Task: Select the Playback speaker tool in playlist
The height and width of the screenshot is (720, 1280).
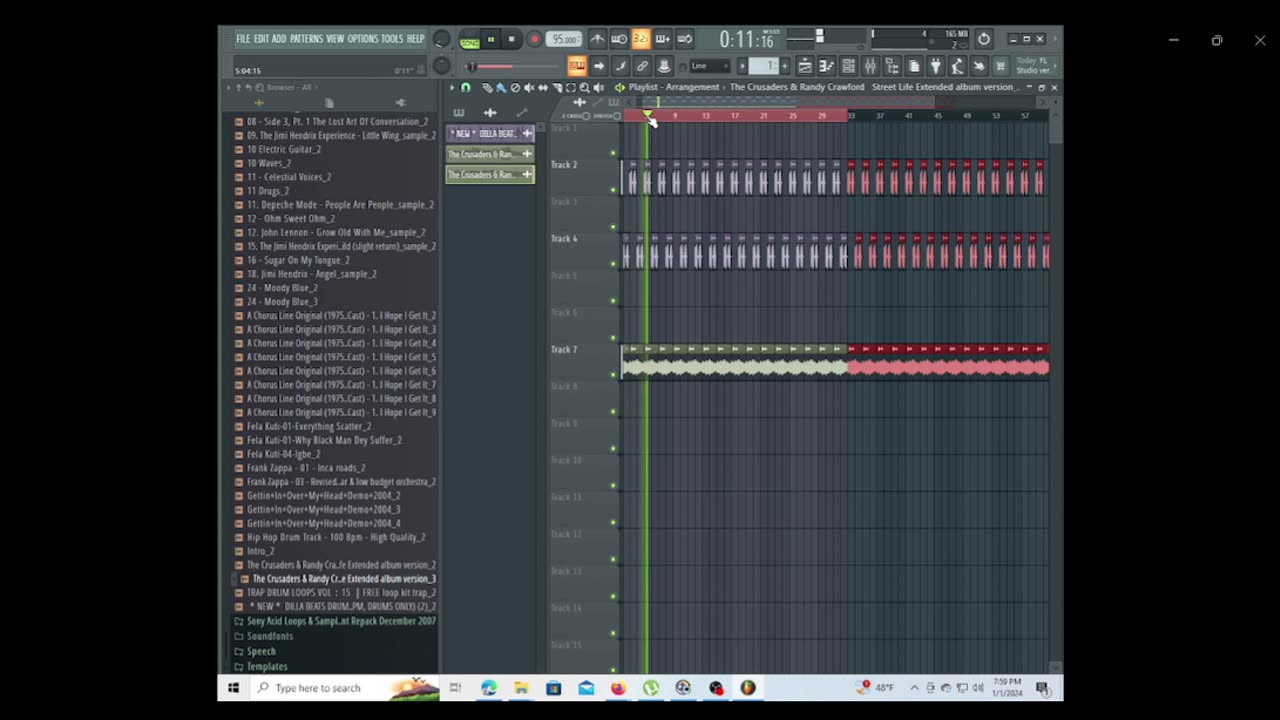Action: click(x=598, y=88)
